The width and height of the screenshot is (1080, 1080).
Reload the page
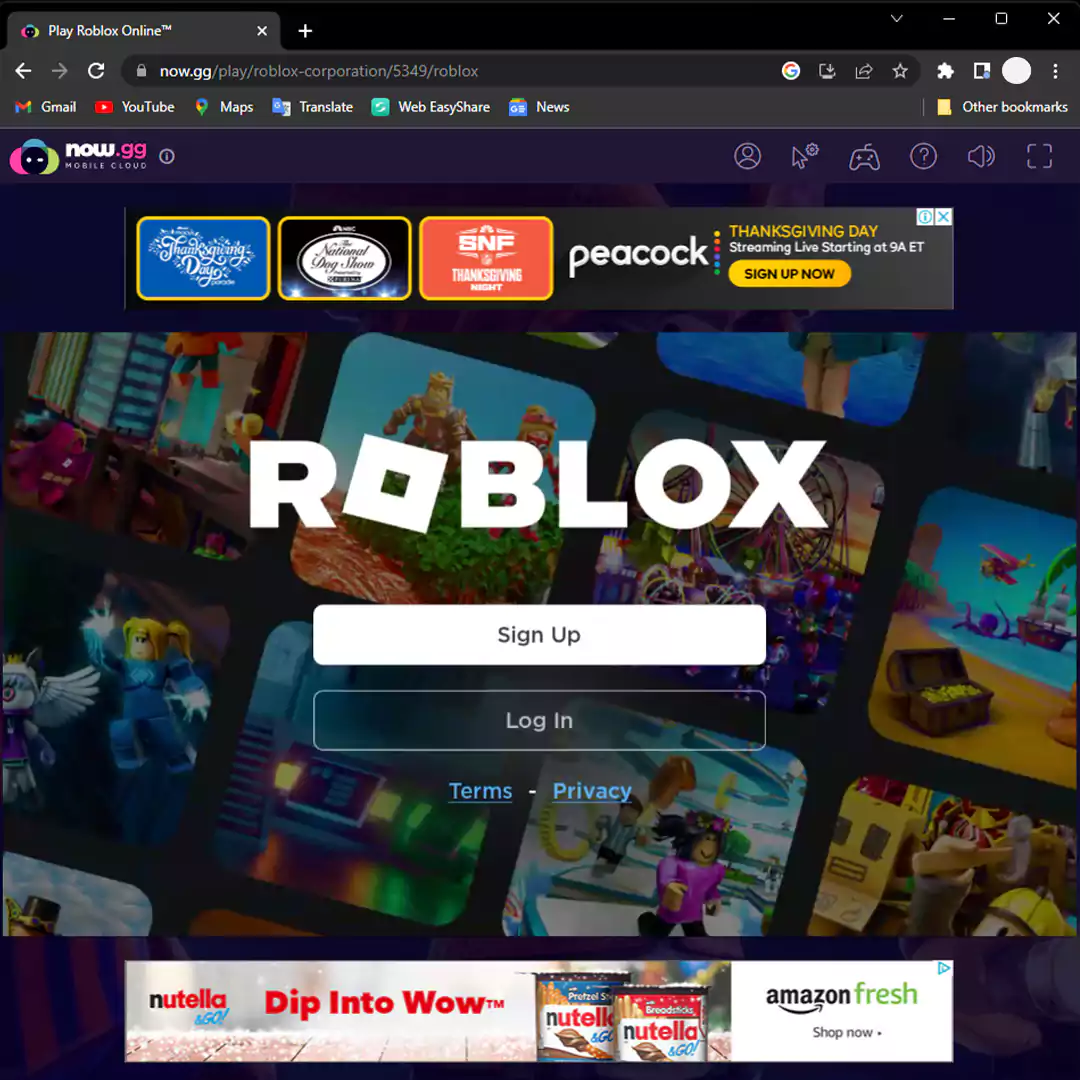point(96,71)
